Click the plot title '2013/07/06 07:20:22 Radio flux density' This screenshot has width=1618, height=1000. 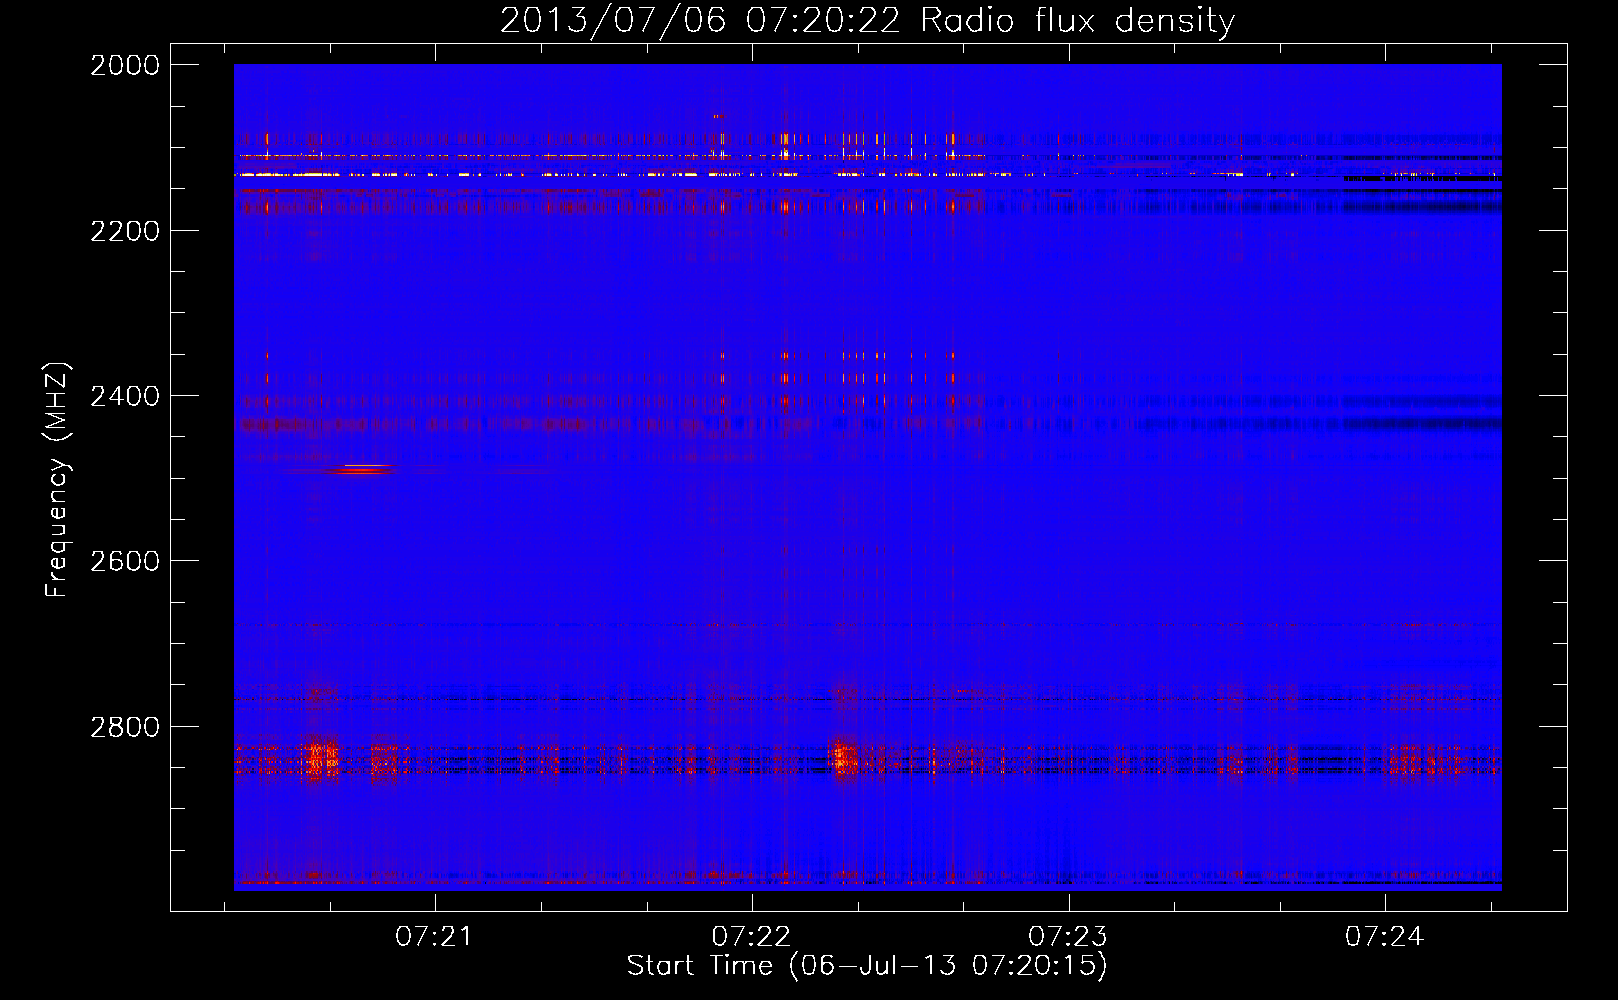(x=867, y=20)
